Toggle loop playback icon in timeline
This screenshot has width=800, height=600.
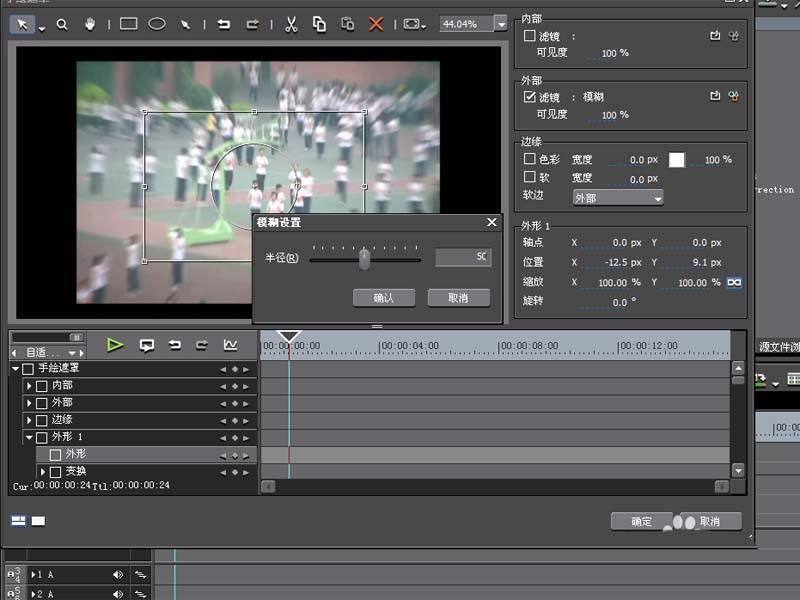click(147, 345)
